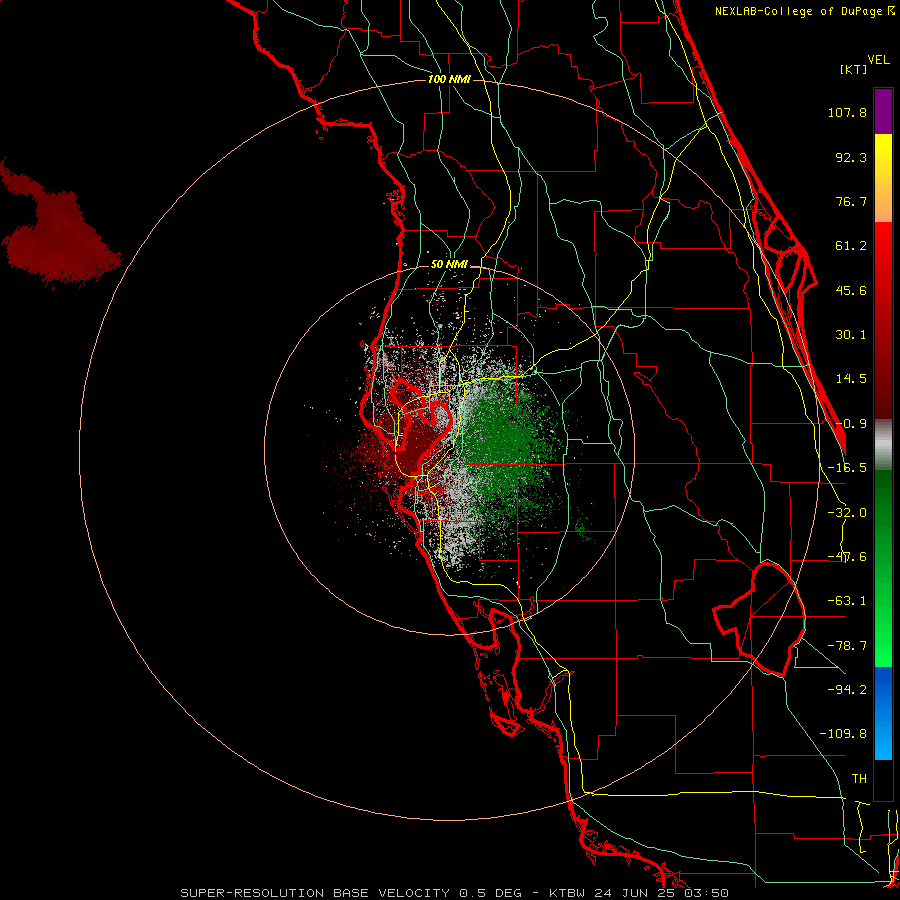This screenshot has width=900, height=900.
Task: Select the -16.5 scale value
Action: 847,468
